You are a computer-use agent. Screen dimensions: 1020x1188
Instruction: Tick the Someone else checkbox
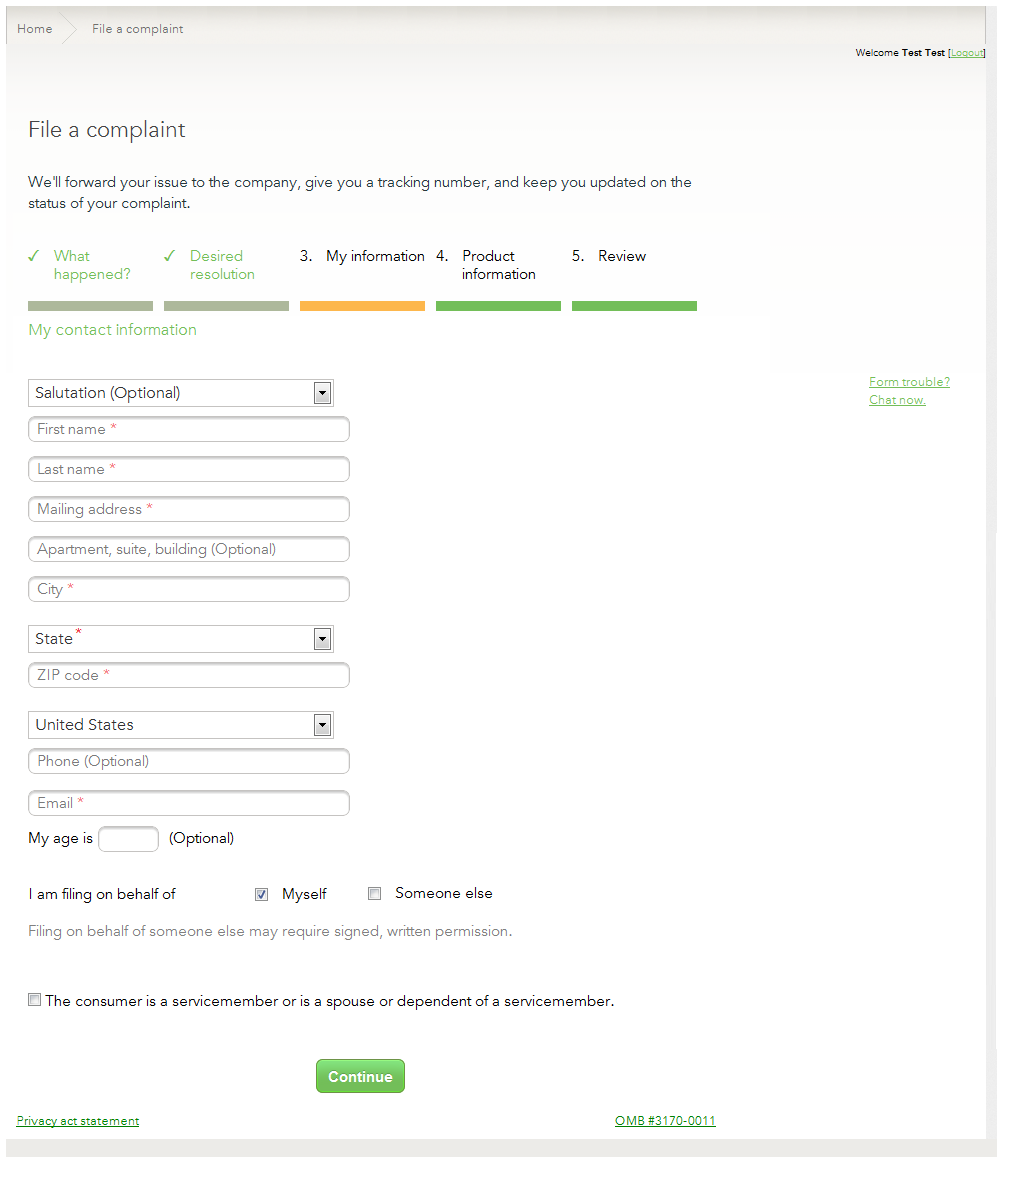pyautogui.click(x=375, y=894)
